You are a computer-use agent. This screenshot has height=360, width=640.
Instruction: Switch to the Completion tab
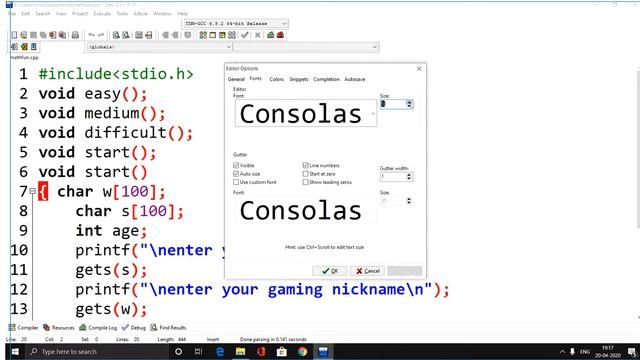(326, 79)
